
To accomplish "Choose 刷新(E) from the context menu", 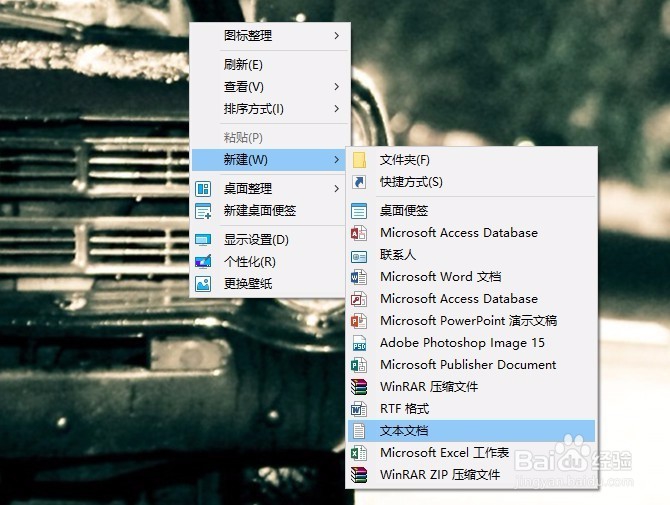I will point(270,65).
